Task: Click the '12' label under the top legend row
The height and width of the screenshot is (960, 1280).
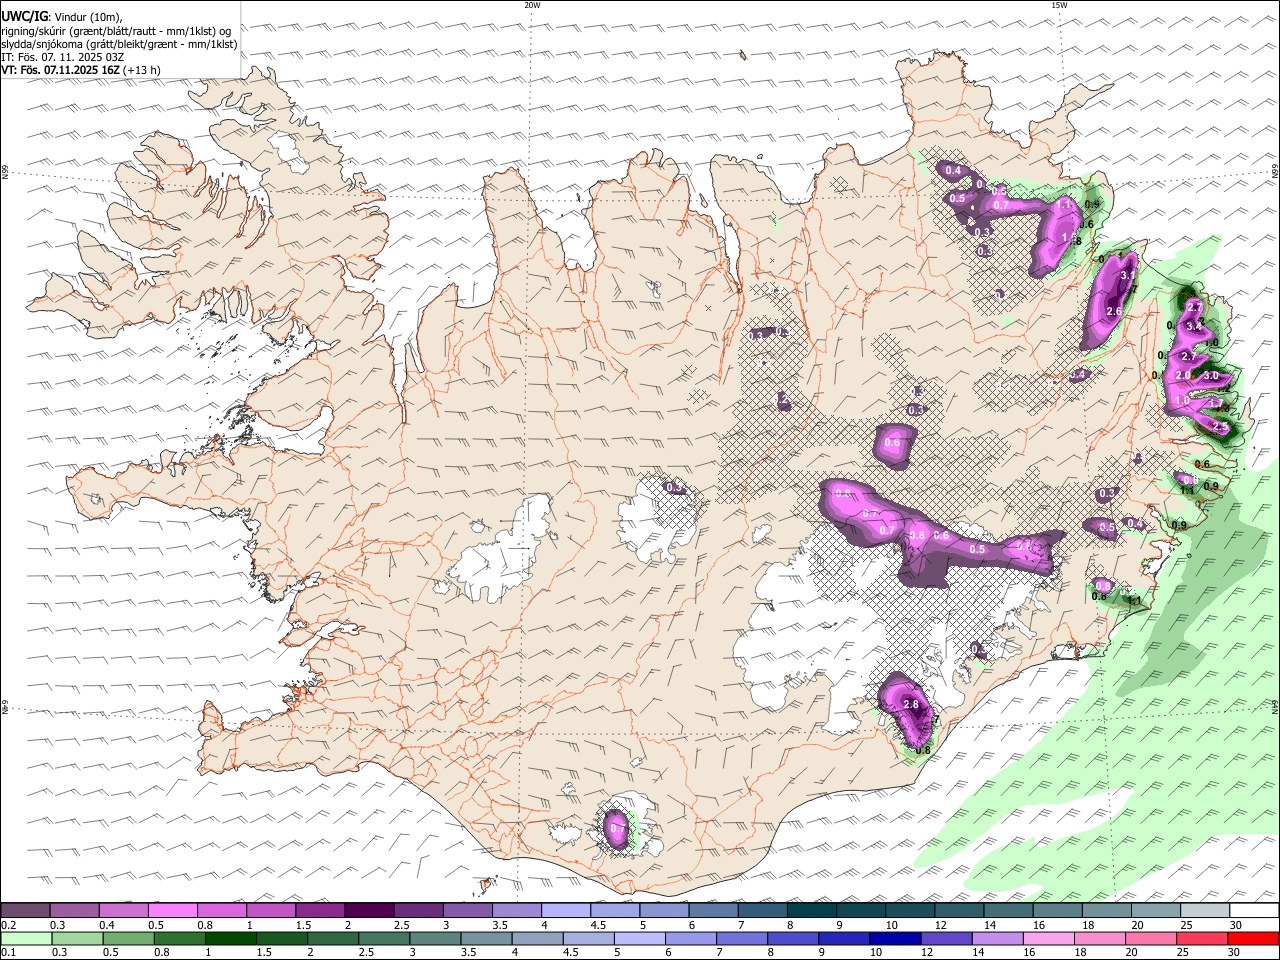Action: tap(941, 925)
